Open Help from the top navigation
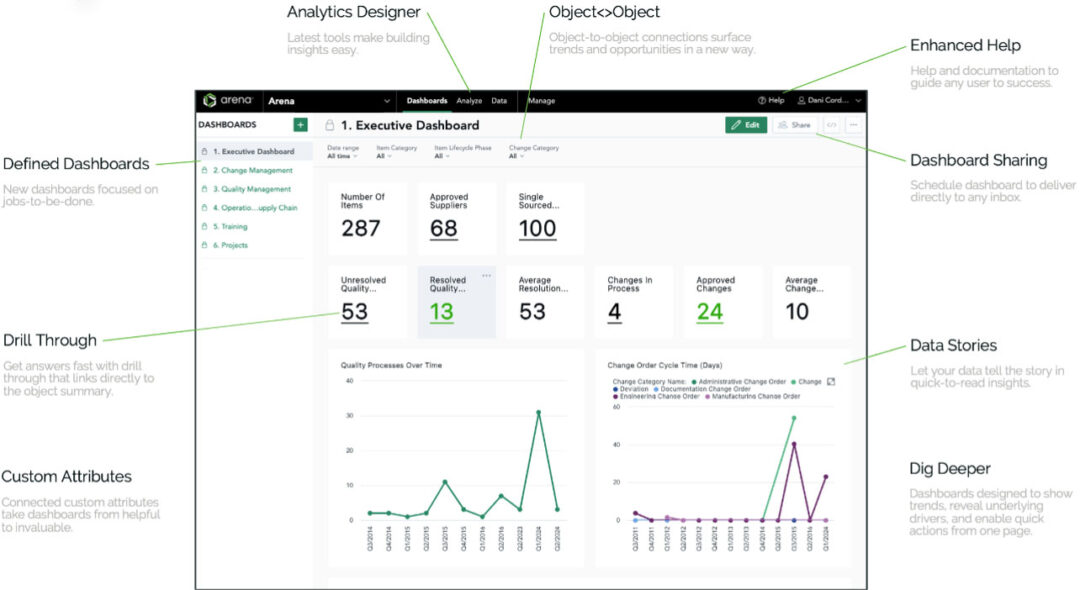Screen dimensions: 1080x590 (771, 100)
